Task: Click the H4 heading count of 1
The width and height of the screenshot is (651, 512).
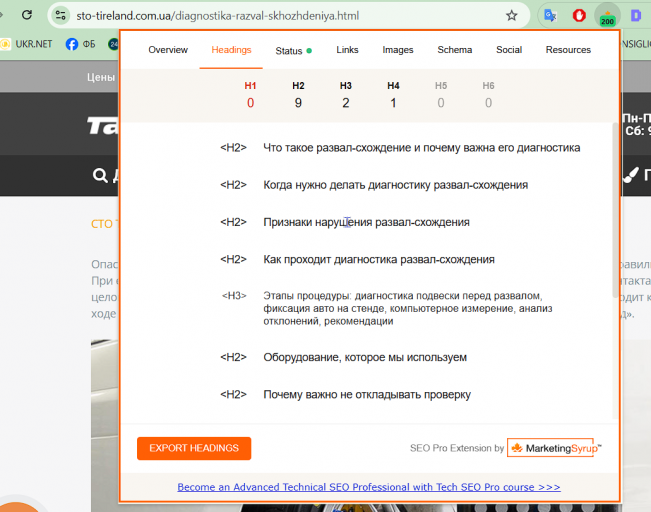Action: [393, 103]
